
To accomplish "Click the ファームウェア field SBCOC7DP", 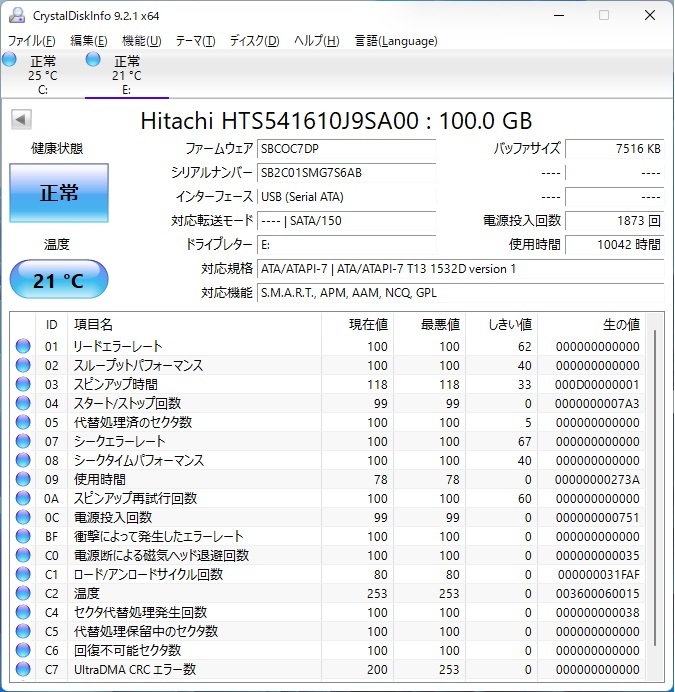I will [347, 149].
